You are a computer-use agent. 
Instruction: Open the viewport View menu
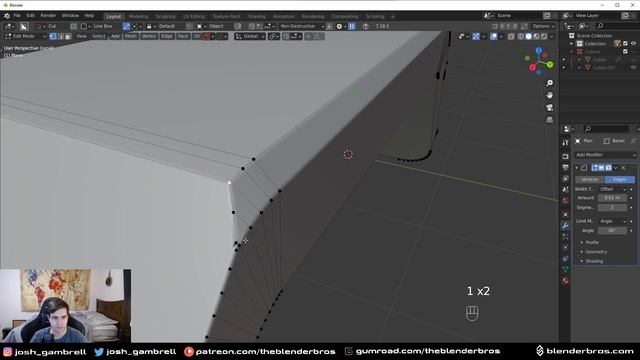pos(81,36)
